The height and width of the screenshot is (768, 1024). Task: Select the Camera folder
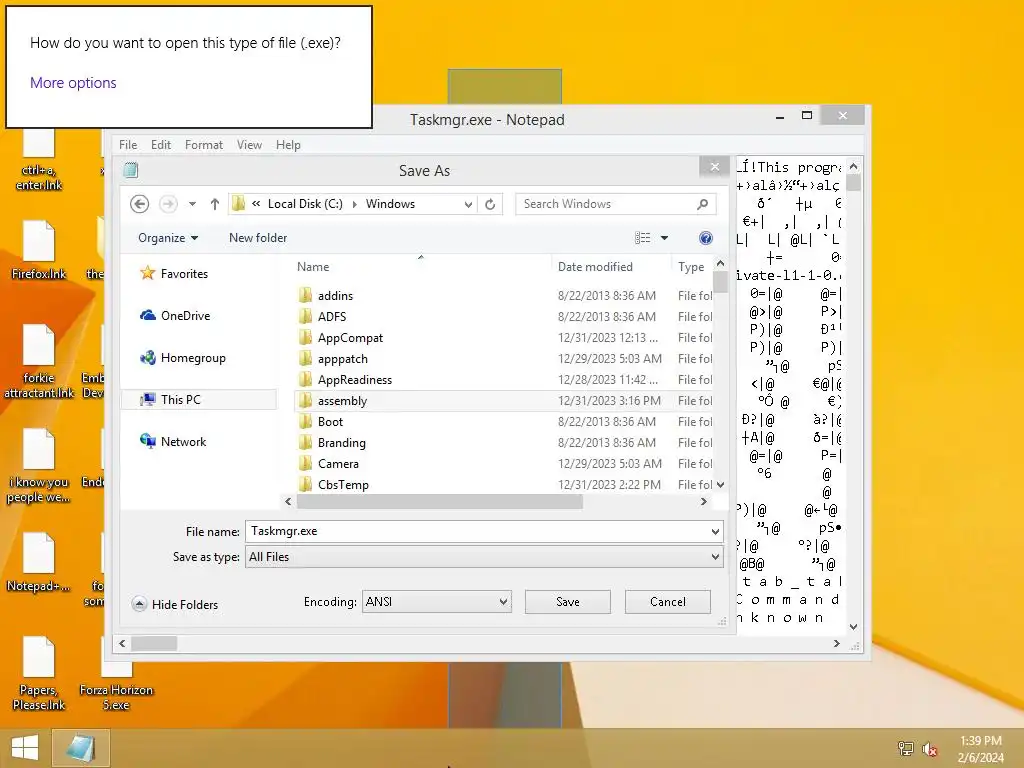(x=503, y=464)
